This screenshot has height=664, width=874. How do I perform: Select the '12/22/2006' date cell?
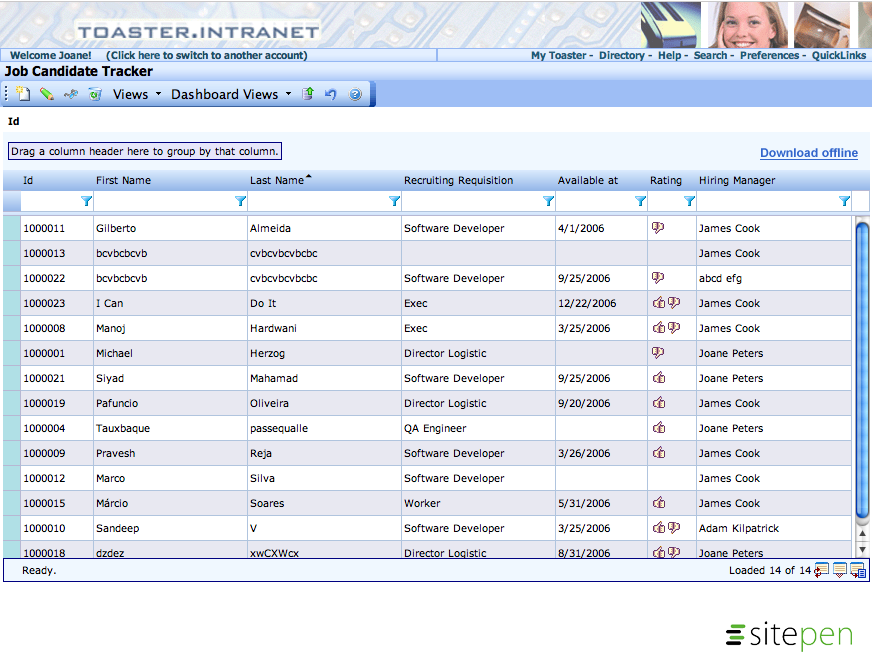601,303
